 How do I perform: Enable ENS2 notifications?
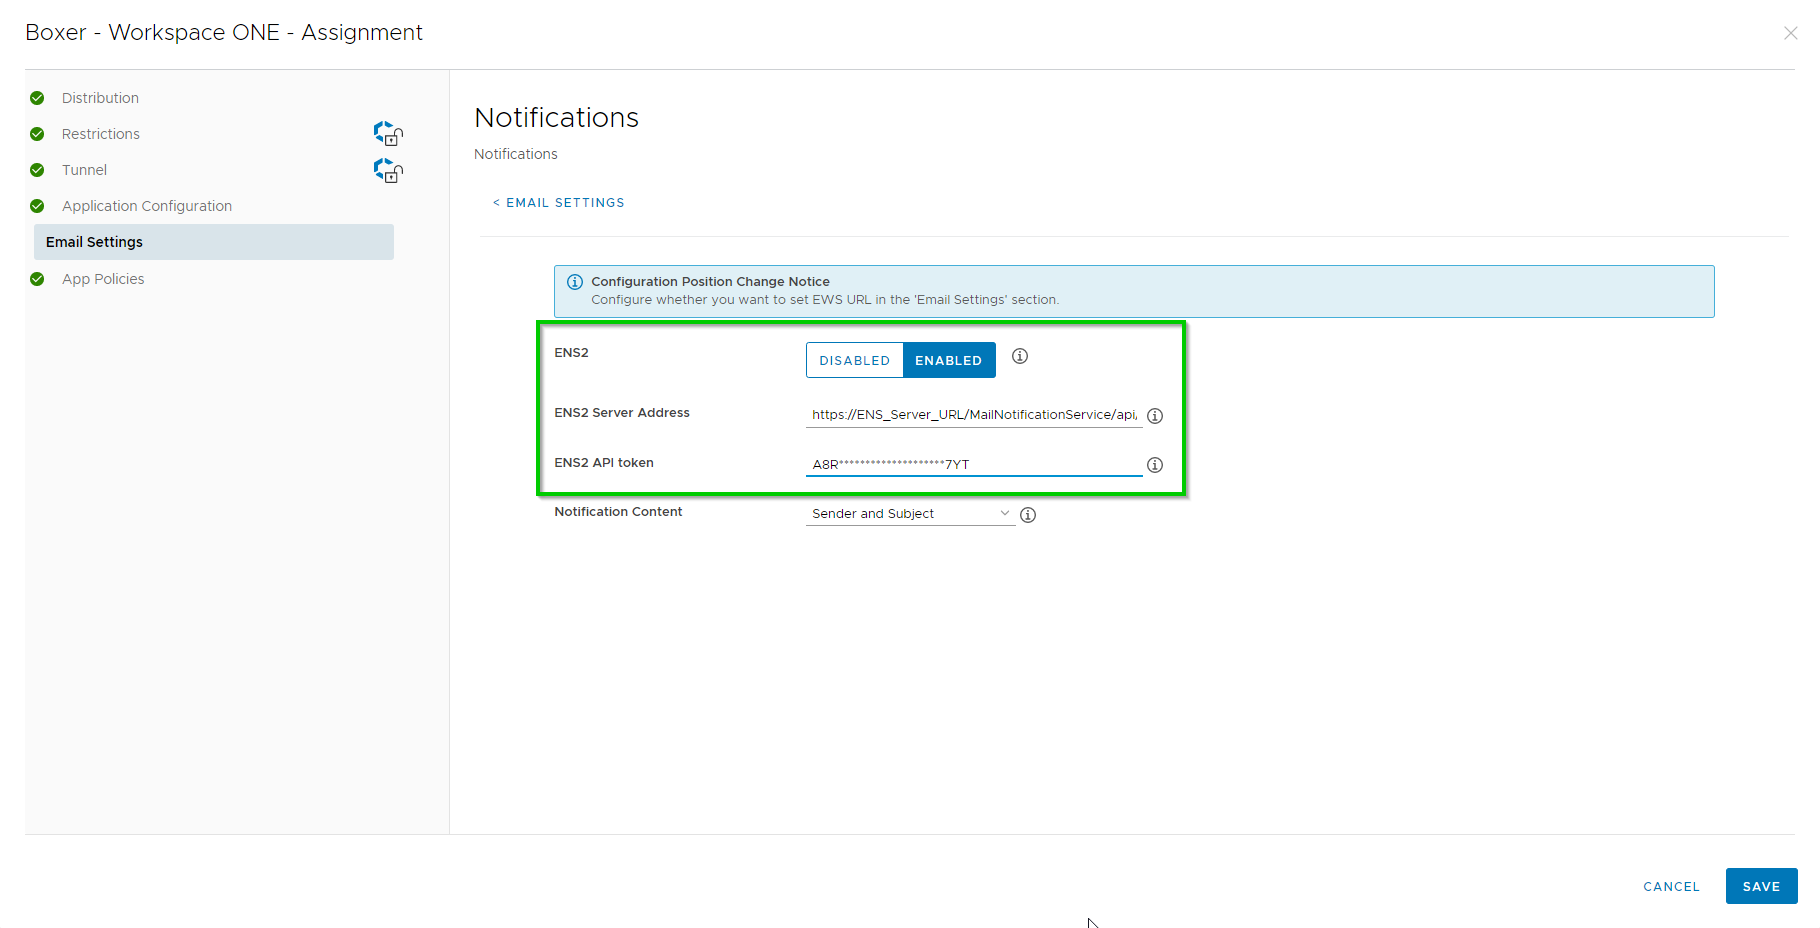coord(948,360)
